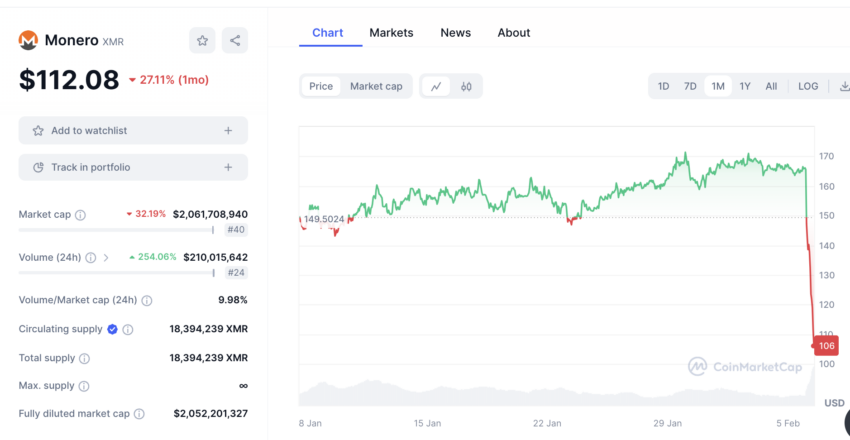Click the watchlist star icon in button
Screen dimensions: 850x440
(38, 131)
